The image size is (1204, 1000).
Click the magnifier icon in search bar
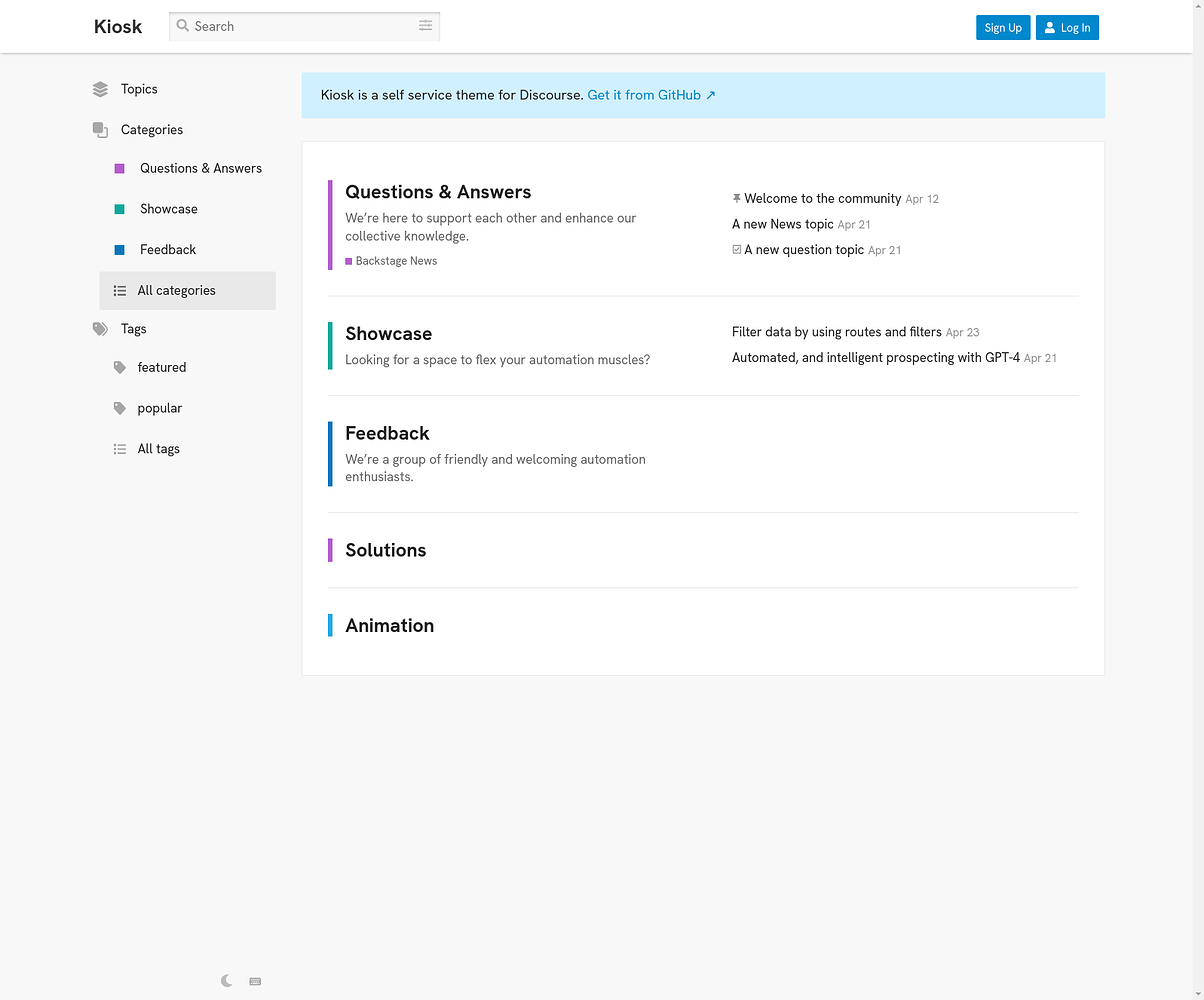click(x=183, y=26)
